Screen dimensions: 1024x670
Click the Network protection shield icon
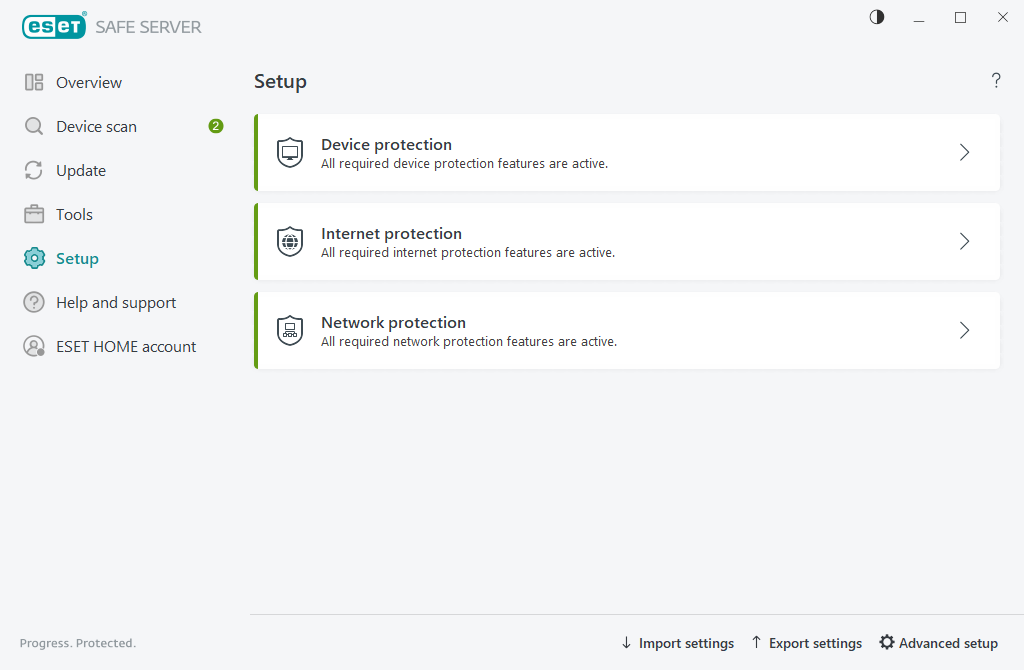(290, 330)
